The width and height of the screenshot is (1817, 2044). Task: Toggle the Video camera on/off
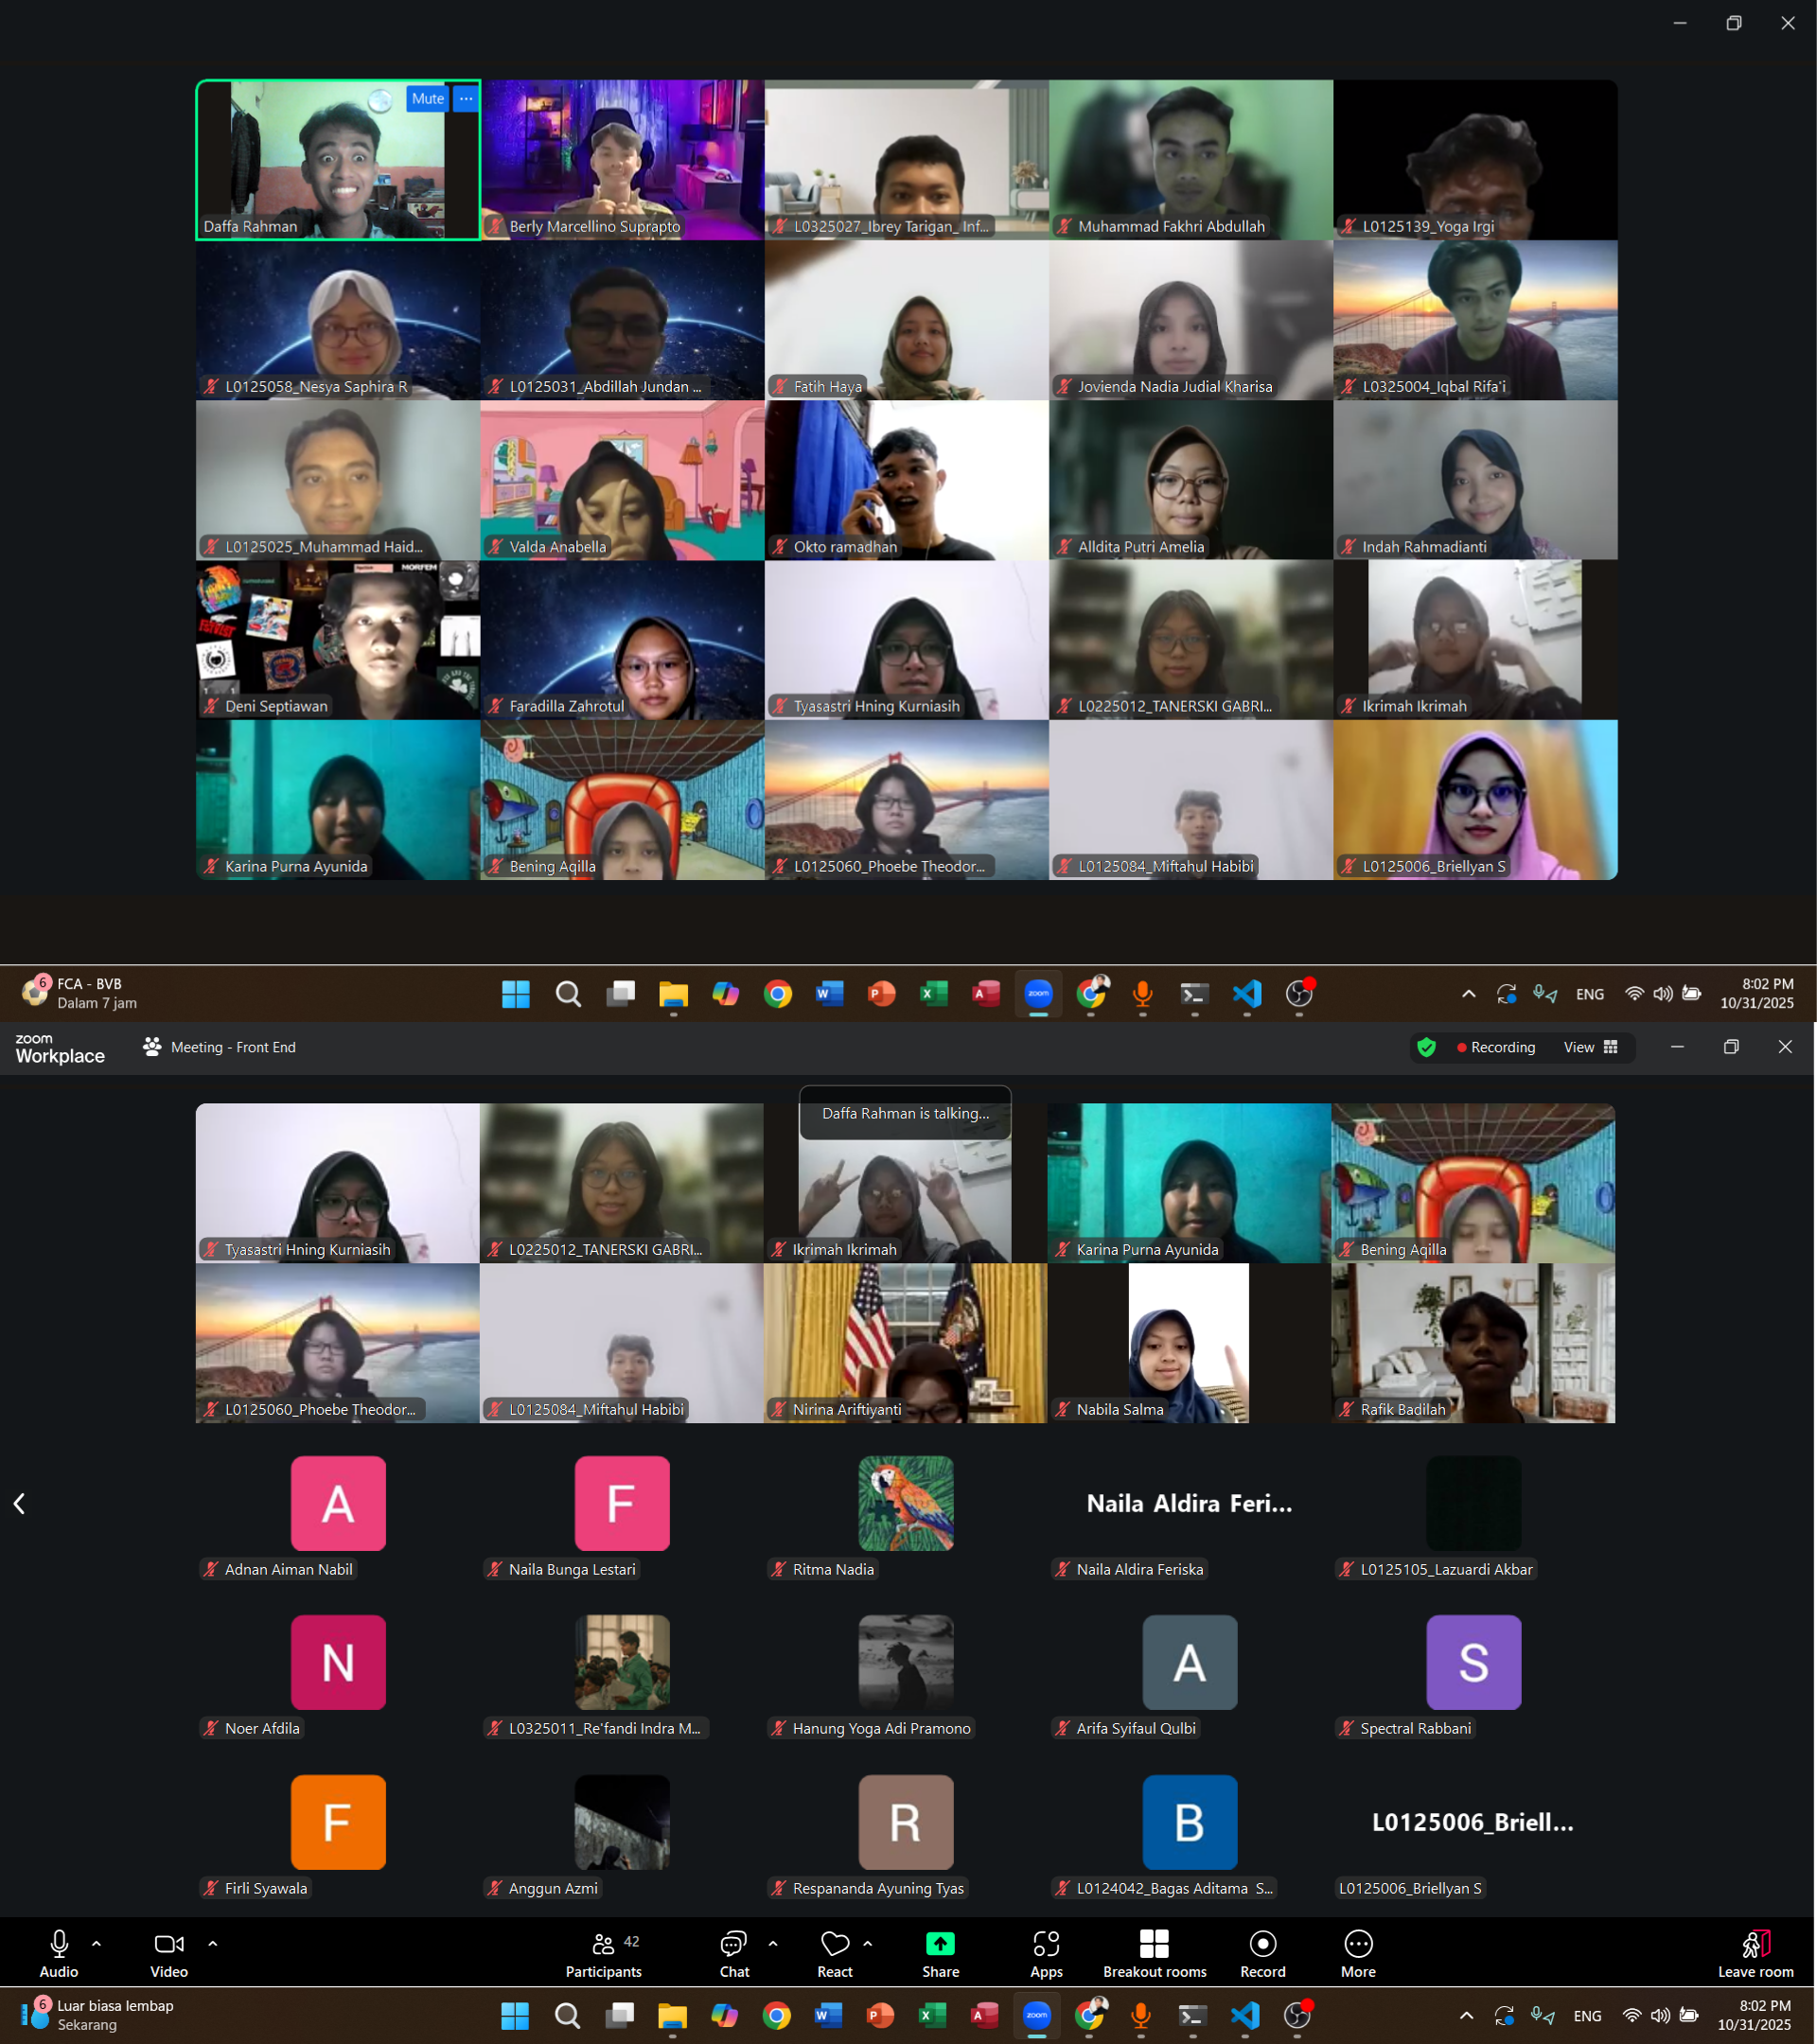click(168, 1944)
